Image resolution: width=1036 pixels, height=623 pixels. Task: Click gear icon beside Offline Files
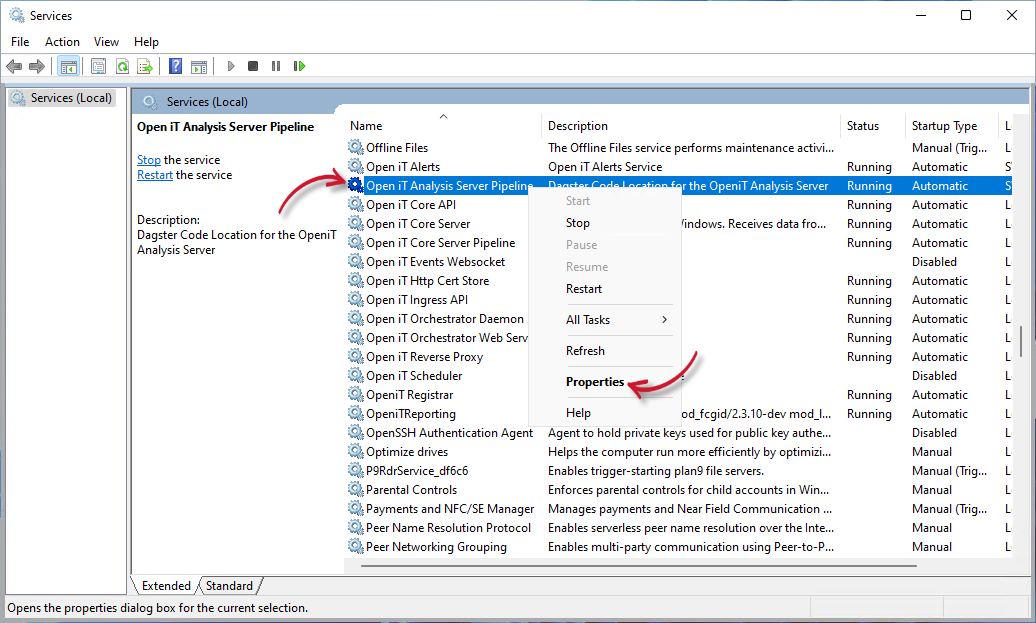point(355,147)
